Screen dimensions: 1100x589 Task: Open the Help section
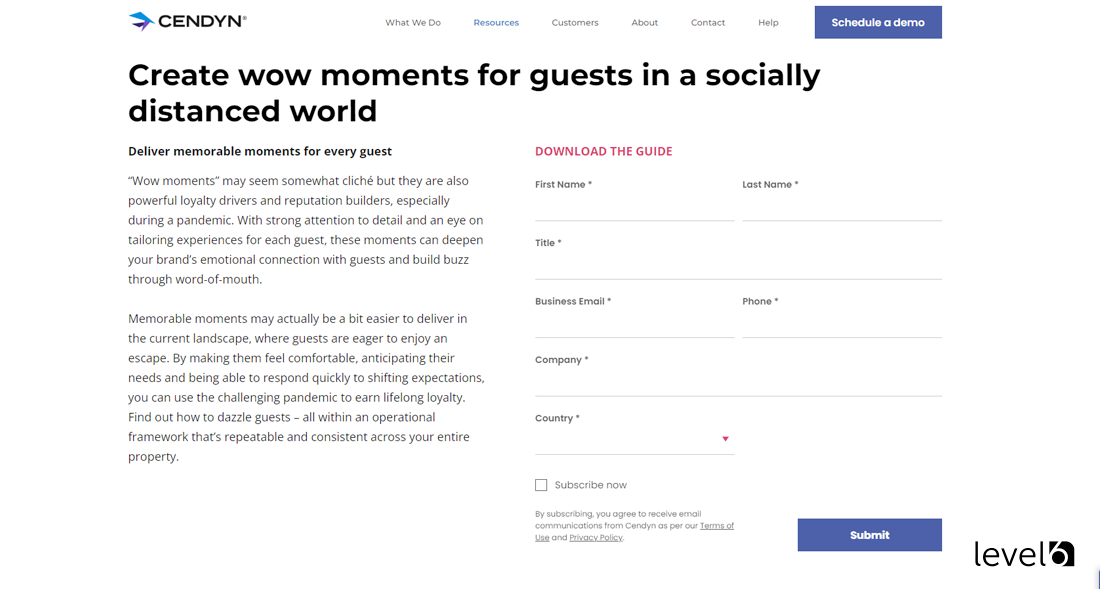[768, 22]
